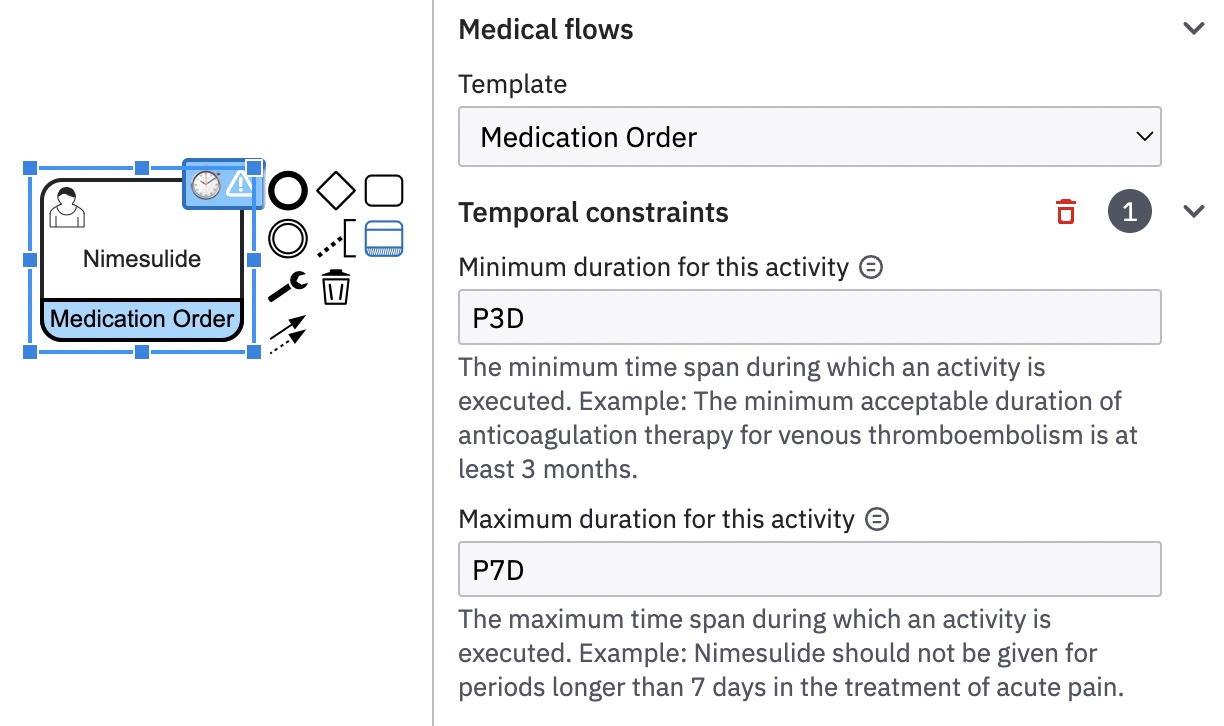This screenshot has height=726, width=1224.
Task: Click the constraint count badge showing 1
Action: coord(1130,211)
